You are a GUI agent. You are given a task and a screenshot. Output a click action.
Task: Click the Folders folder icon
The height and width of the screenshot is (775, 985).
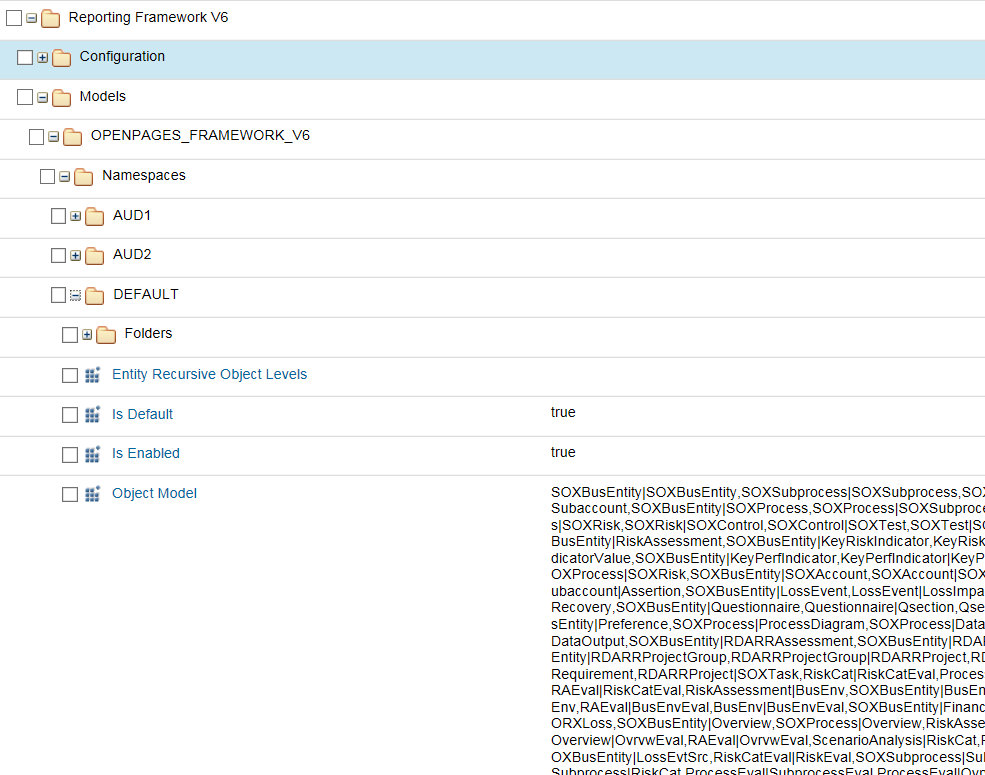coord(106,335)
